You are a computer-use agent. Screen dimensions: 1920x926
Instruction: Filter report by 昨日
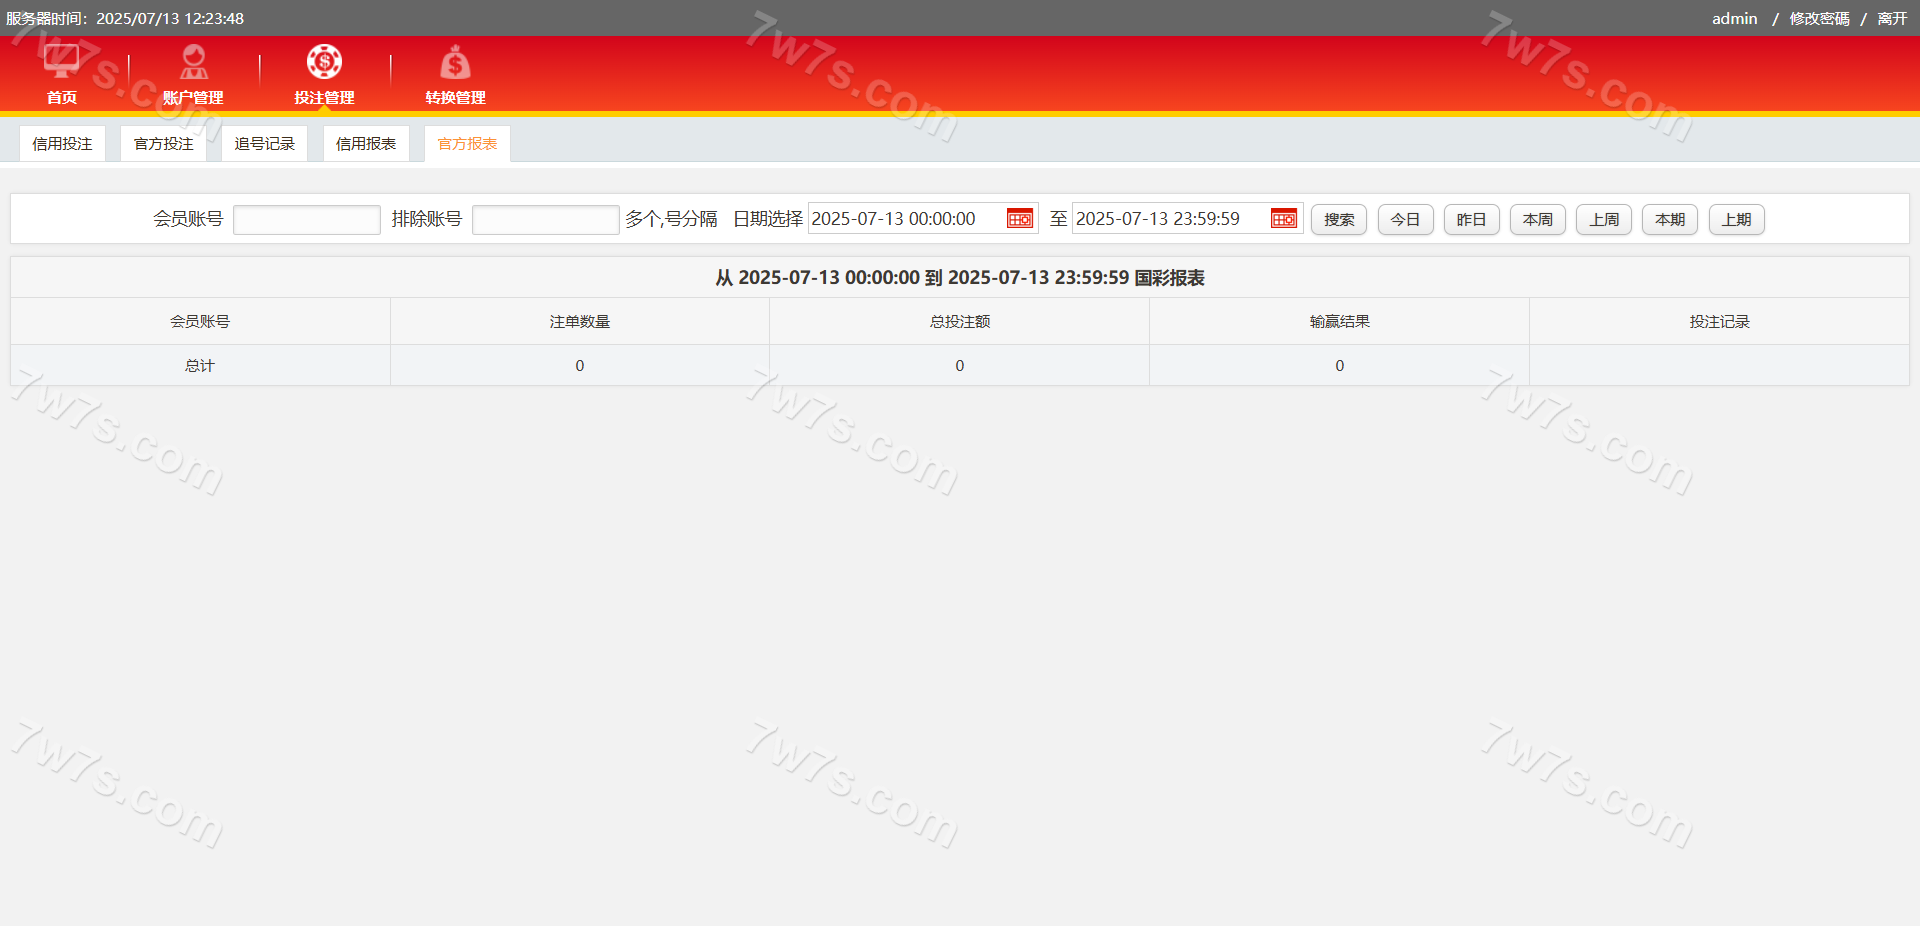point(1471,220)
